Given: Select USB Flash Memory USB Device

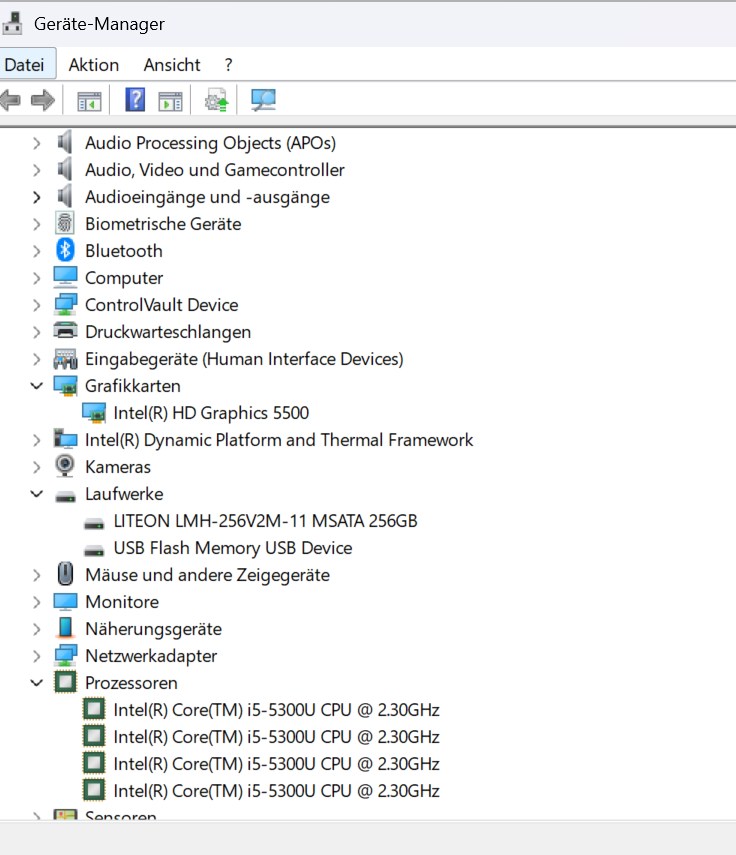Looking at the screenshot, I should pos(233,548).
